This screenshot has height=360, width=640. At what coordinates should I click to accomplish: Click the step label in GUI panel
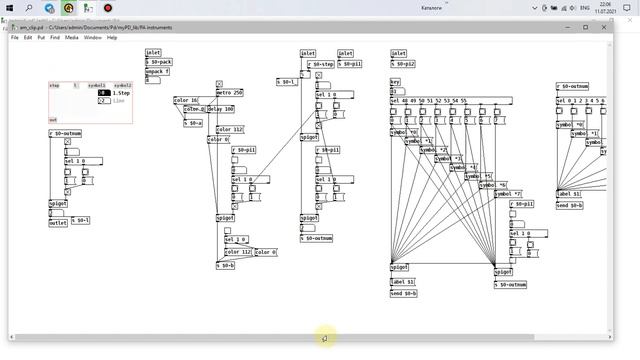[x=54, y=86]
